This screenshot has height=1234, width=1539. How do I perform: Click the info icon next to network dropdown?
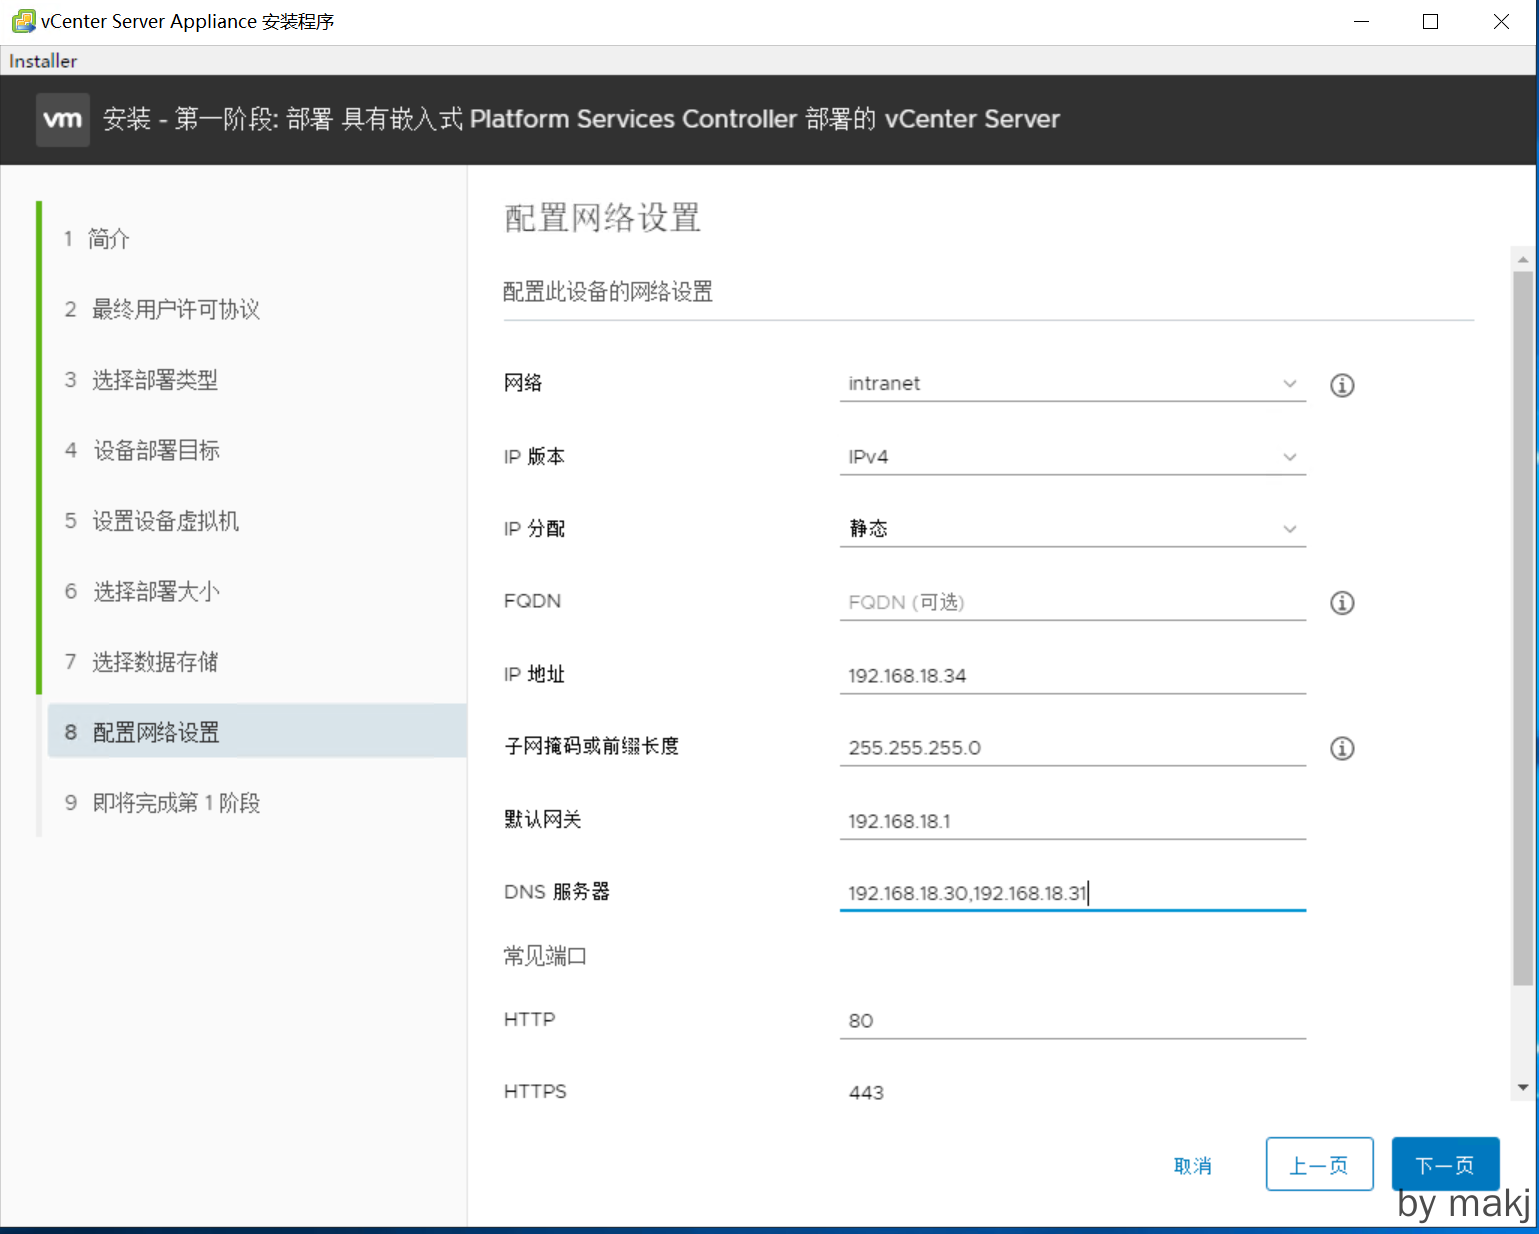click(1342, 385)
